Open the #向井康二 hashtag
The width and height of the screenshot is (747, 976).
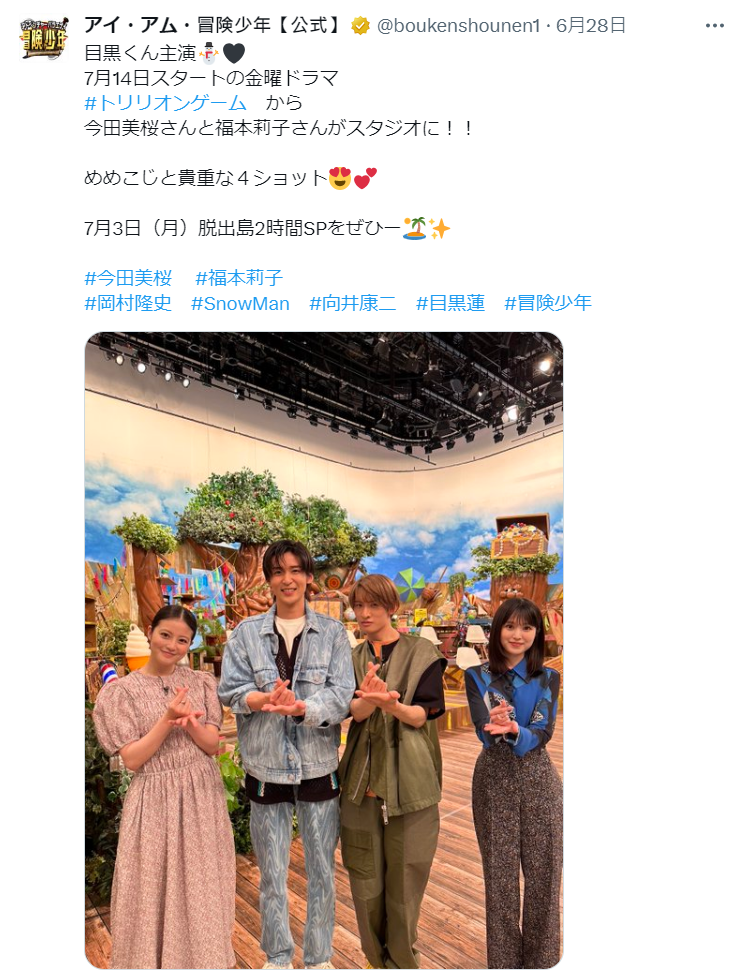point(353,303)
